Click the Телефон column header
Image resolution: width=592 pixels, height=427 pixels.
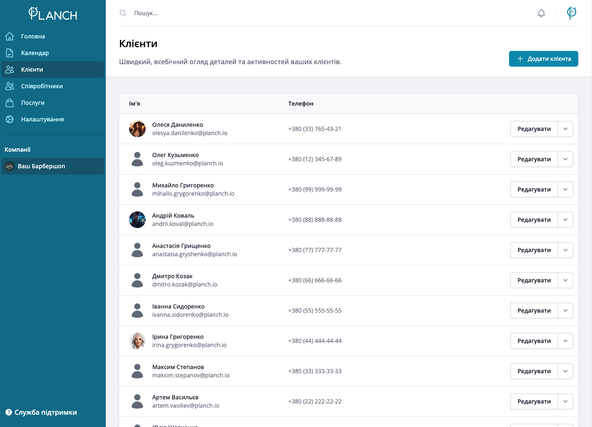301,103
